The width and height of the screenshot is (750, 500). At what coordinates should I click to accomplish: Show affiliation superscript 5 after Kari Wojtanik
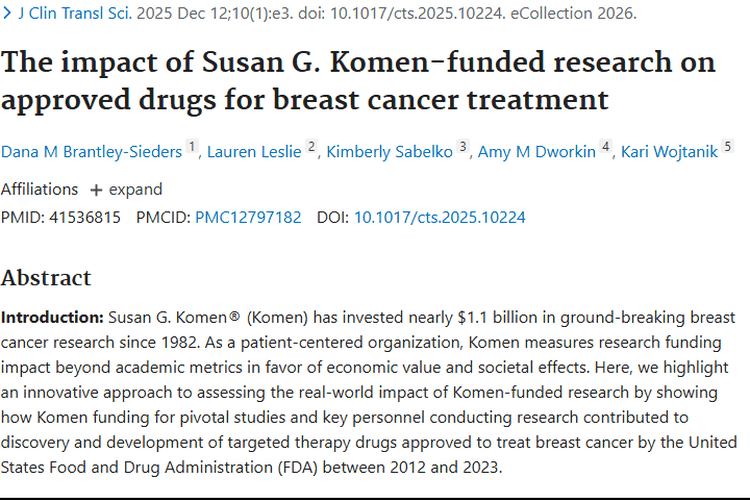click(728, 148)
